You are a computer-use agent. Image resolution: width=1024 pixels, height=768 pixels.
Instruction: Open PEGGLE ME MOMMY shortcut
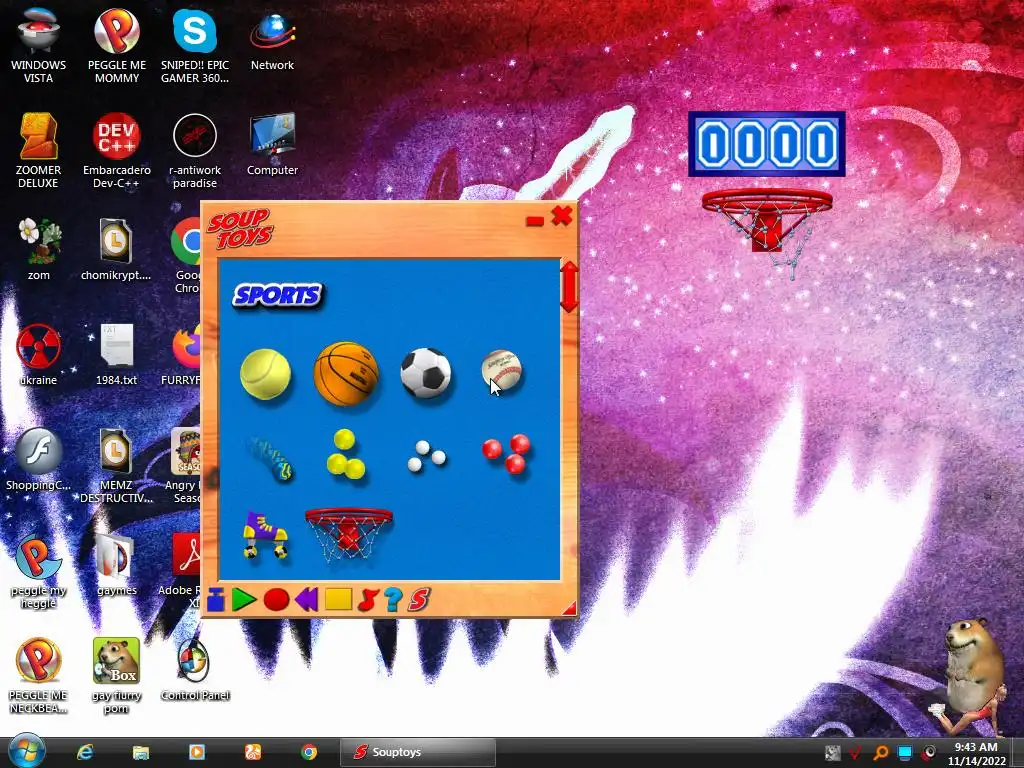click(x=117, y=46)
